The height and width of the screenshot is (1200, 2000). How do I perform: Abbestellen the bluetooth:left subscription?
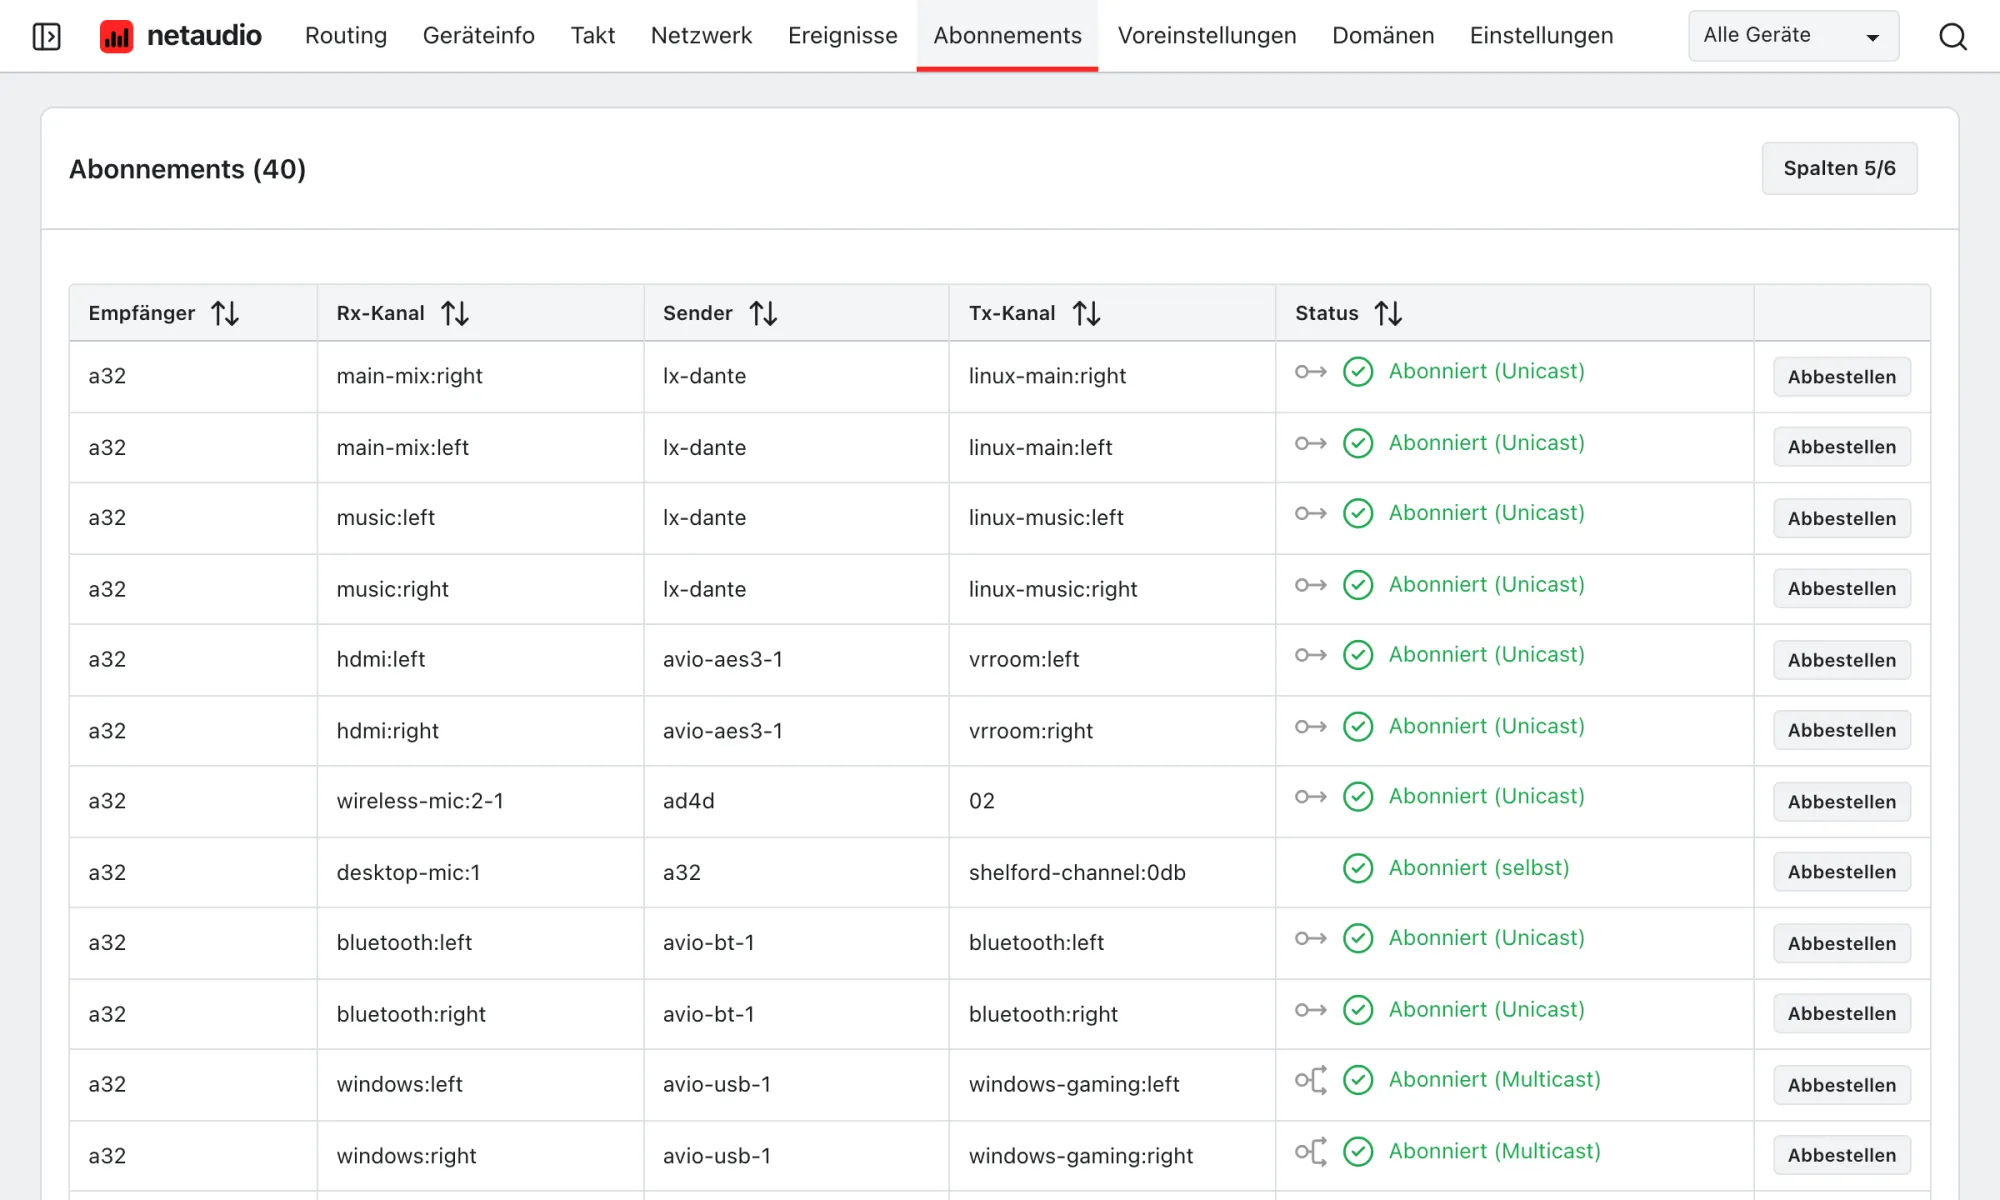click(x=1842, y=943)
